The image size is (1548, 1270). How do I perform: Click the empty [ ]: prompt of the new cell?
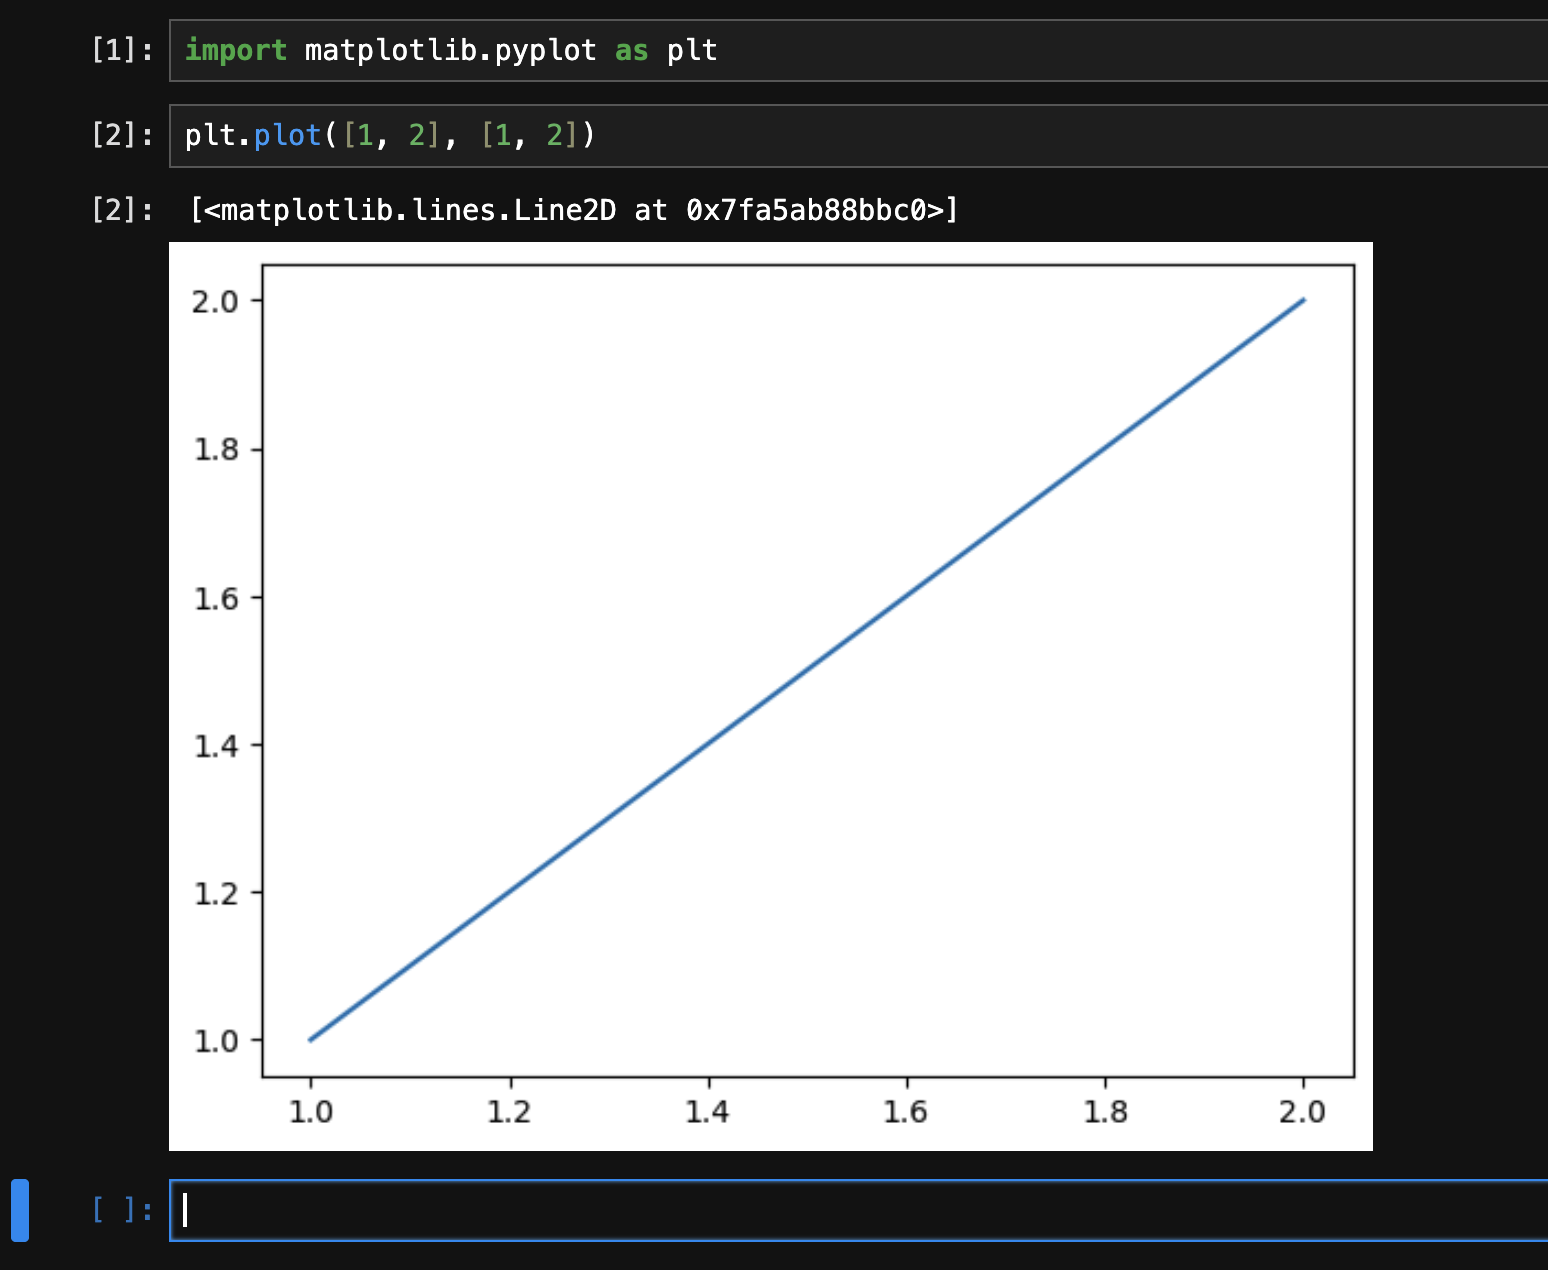pyautogui.click(x=122, y=1210)
